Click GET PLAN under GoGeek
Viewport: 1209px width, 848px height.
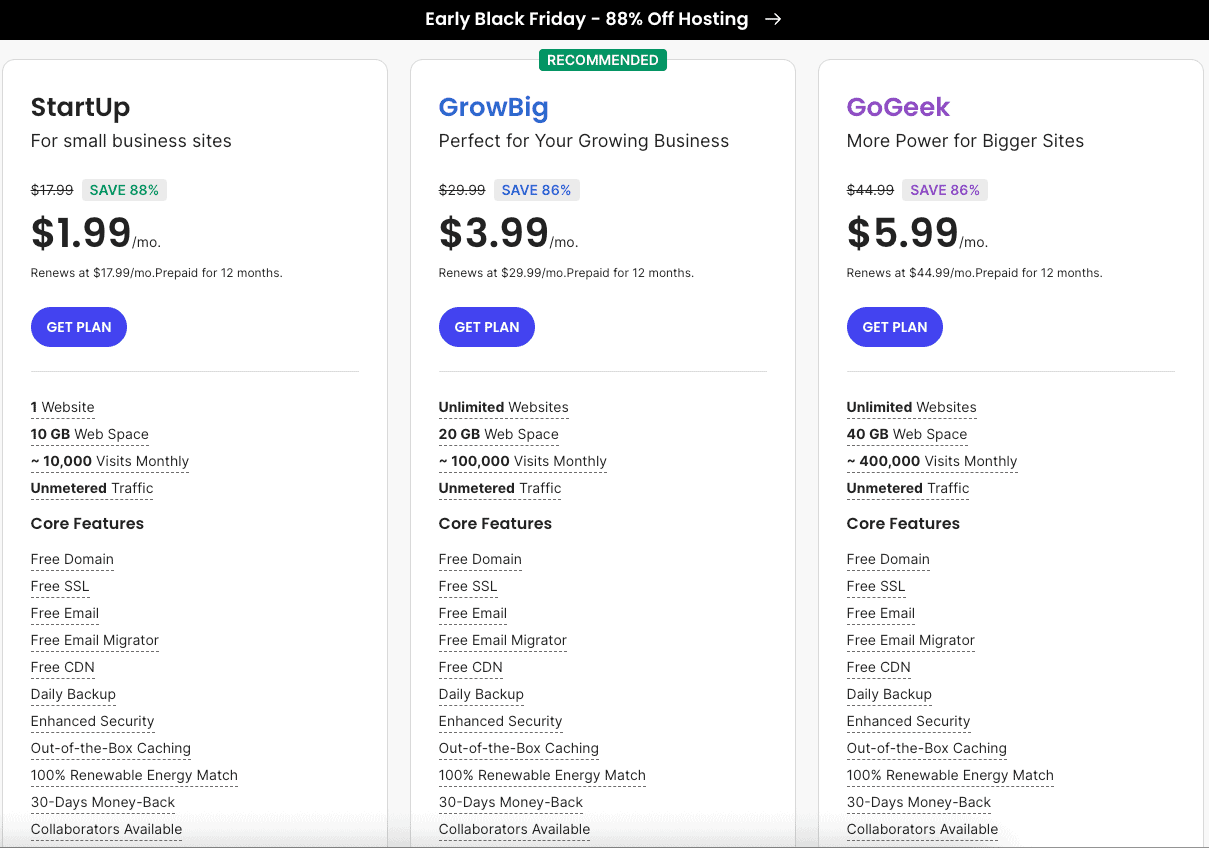pyautogui.click(x=895, y=327)
